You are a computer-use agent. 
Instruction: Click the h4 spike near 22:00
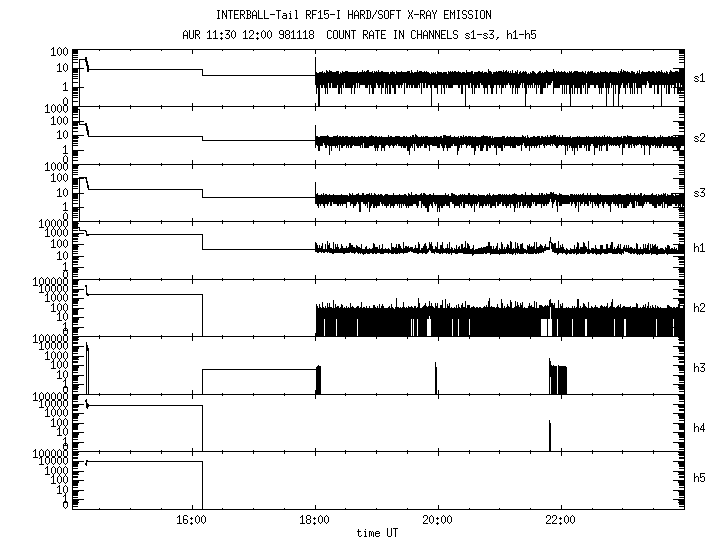coord(550,435)
